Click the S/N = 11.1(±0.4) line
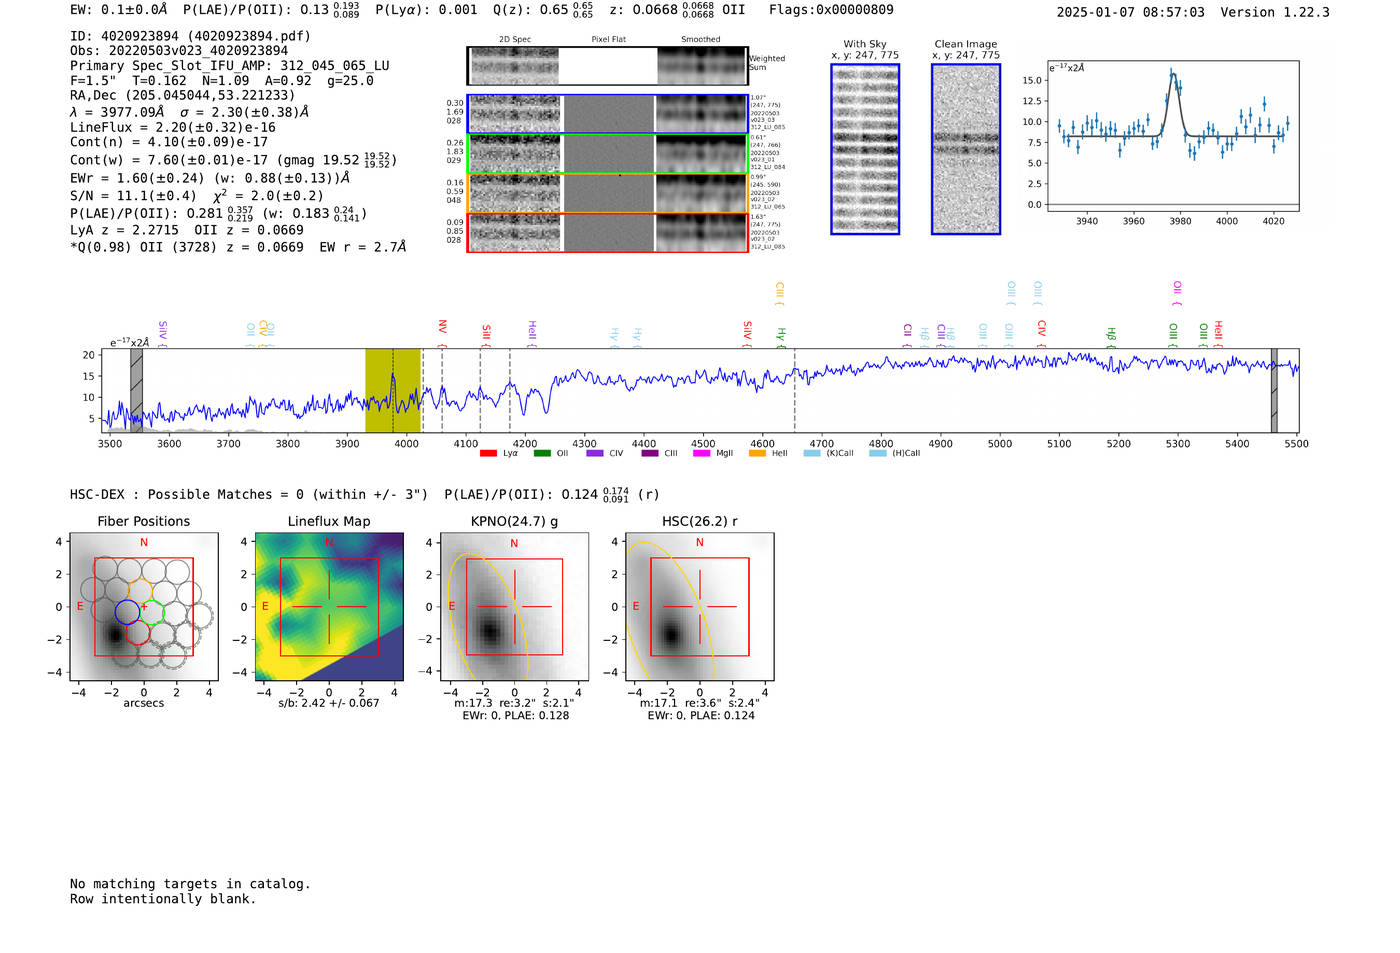Image resolution: width=1400 pixels, height=953 pixels. [197, 196]
